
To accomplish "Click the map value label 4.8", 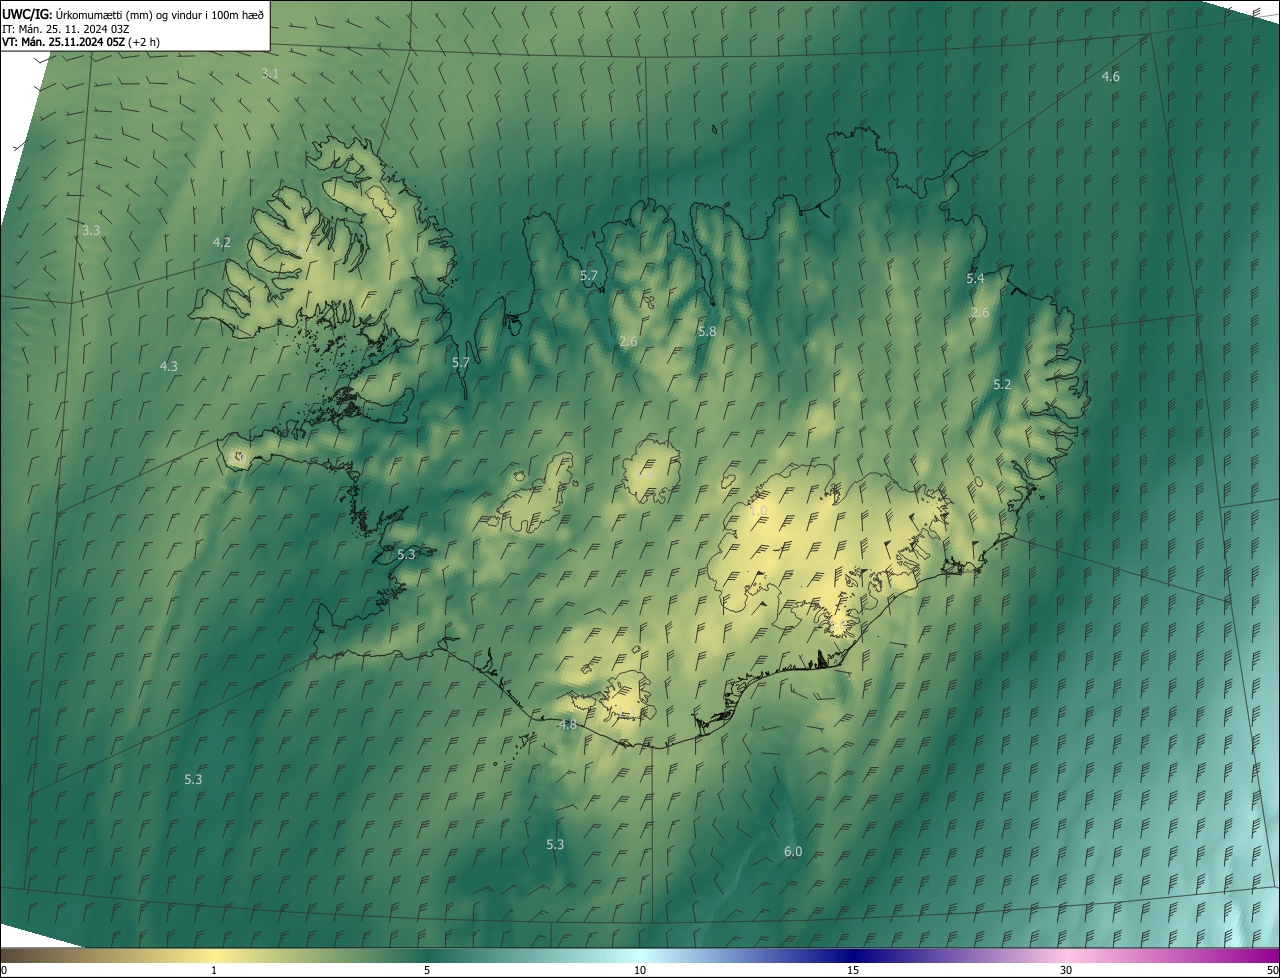I will 568,725.
